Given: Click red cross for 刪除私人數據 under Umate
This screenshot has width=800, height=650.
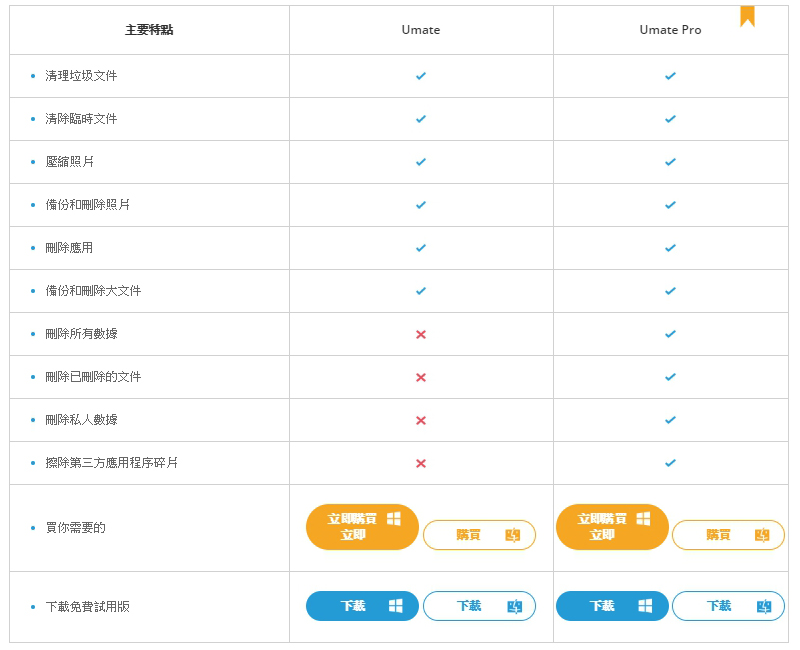Looking at the screenshot, I should [421, 420].
